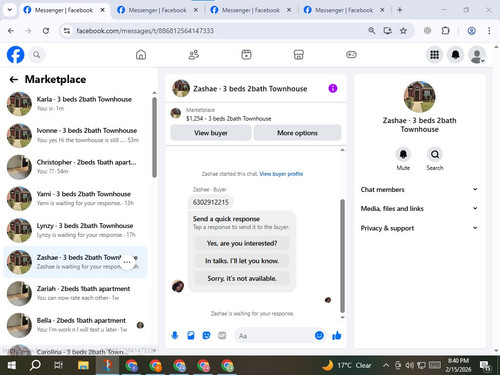This screenshot has width=500, height=375.
Task: Open Chrome's three-dot menu
Action: click(489, 31)
